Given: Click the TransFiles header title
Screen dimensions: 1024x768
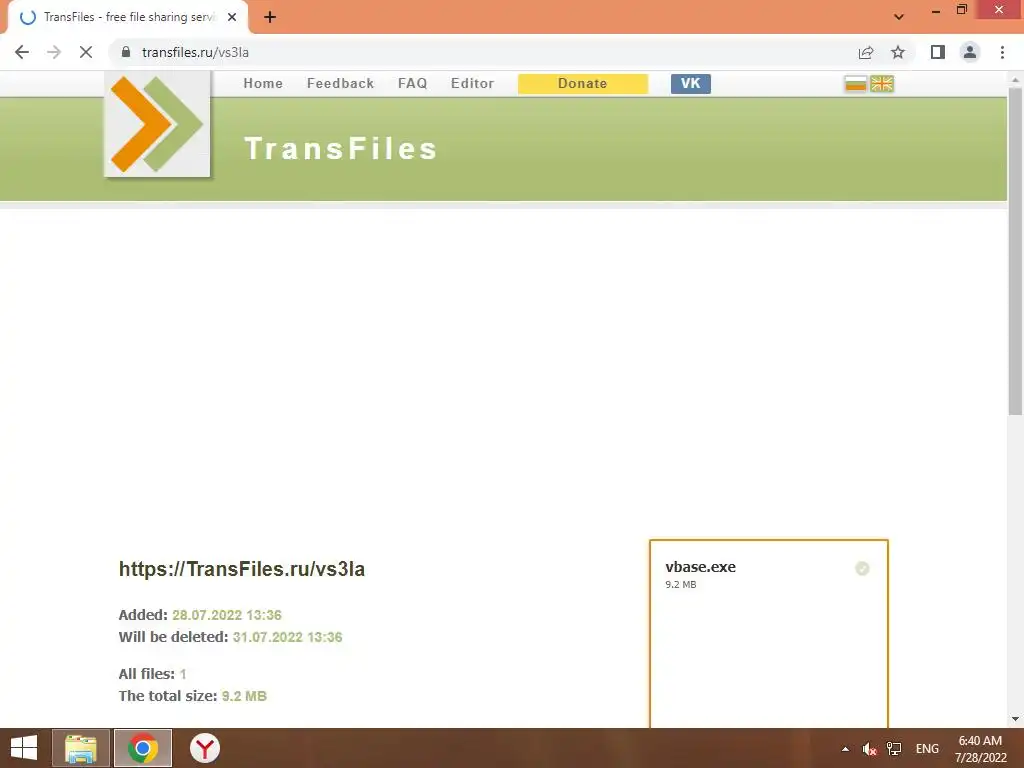Looking at the screenshot, I should (341, 148).
